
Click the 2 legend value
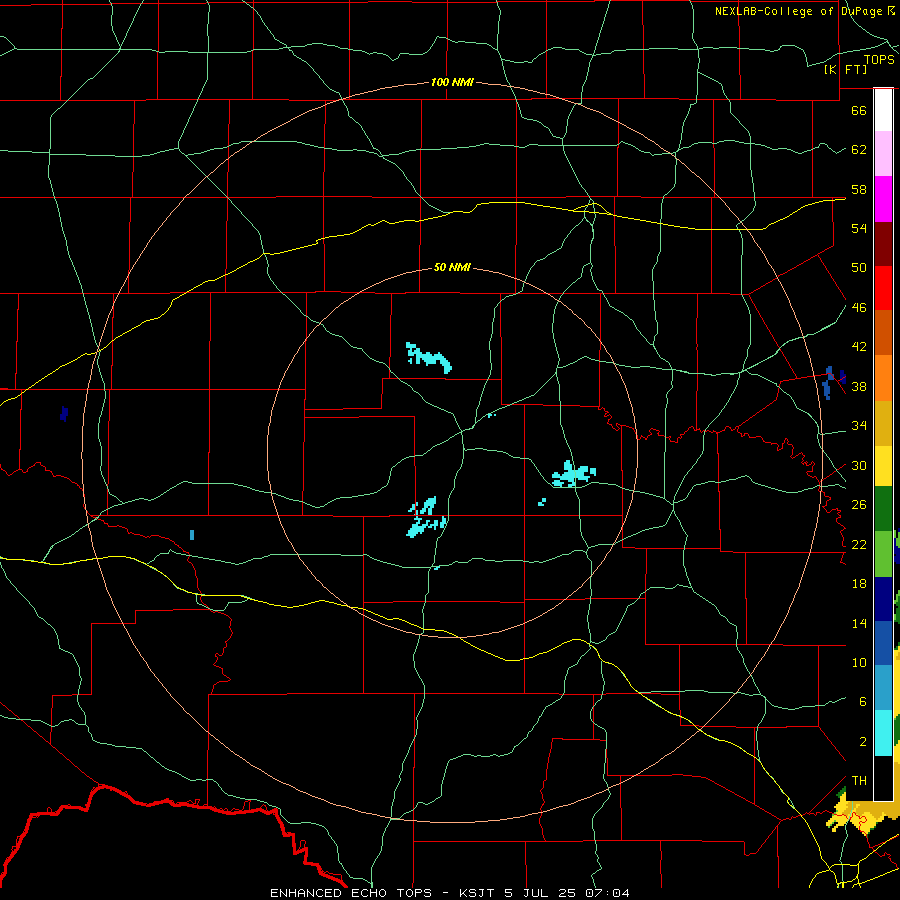[862, 741]
